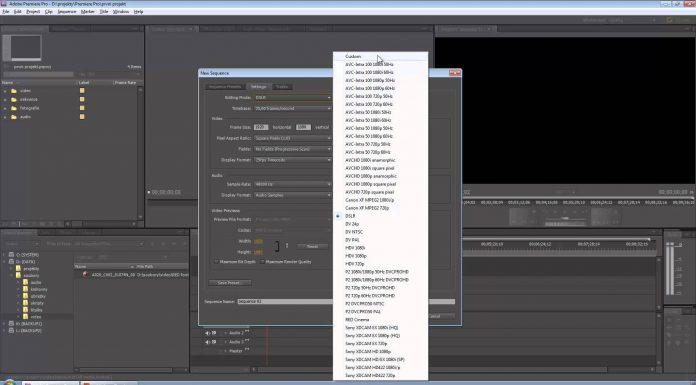
Task: Select the video folder in Media Browser tree
Action: coord(36,317)
